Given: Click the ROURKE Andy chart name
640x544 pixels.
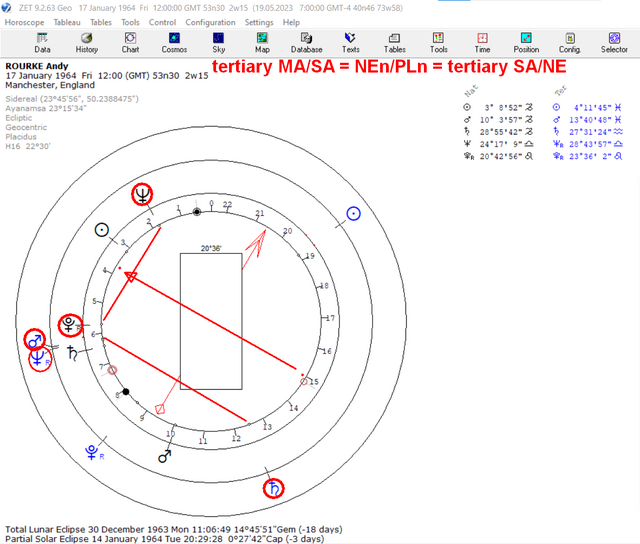Looking at the screenshot, I should coord(37,66).
